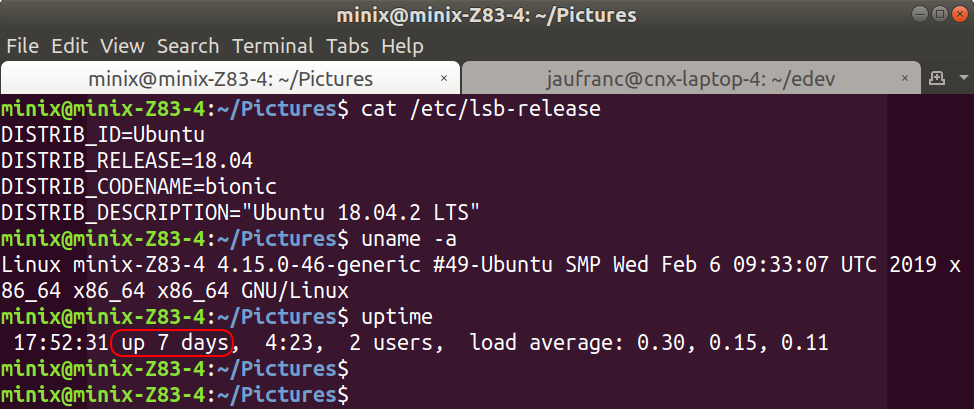Close the jaufranc@cnx-laptop-4 edev tab

pyautogui.click(x=906, y=78)
